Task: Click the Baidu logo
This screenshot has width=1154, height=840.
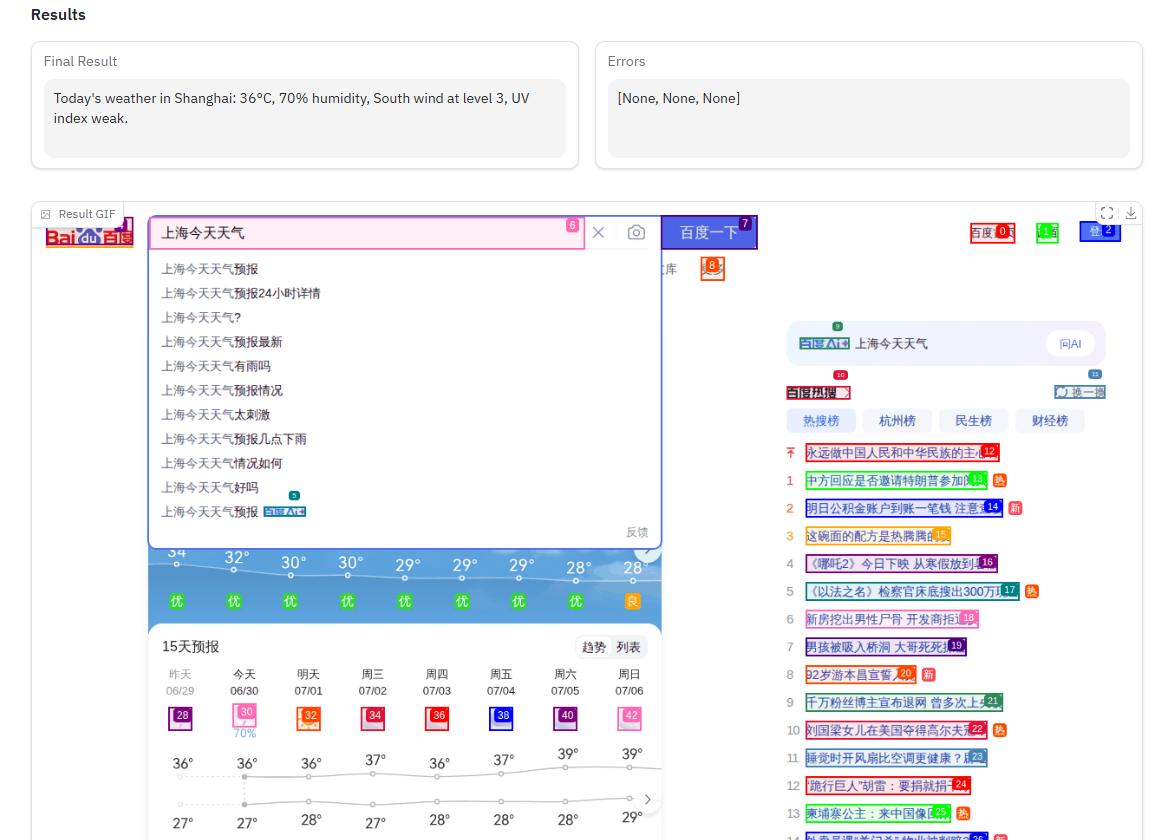Action: [89, 233]
